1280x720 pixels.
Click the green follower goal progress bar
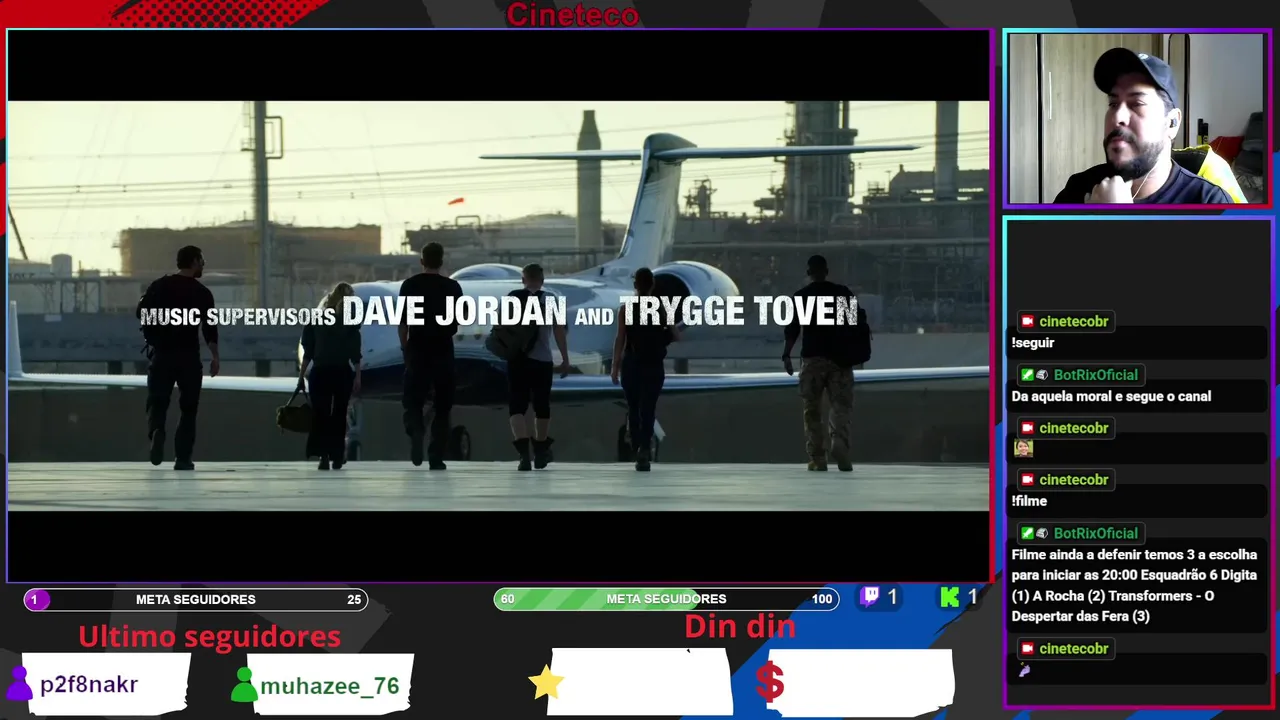[x=666, y=599]
